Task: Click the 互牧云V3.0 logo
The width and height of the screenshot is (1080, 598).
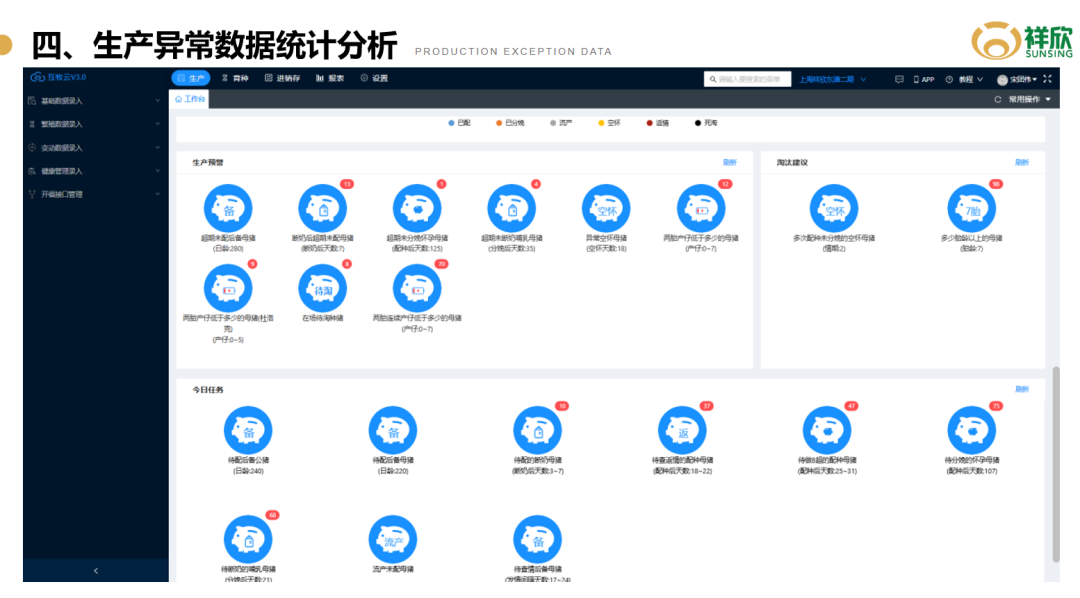Action: point(59,77)
